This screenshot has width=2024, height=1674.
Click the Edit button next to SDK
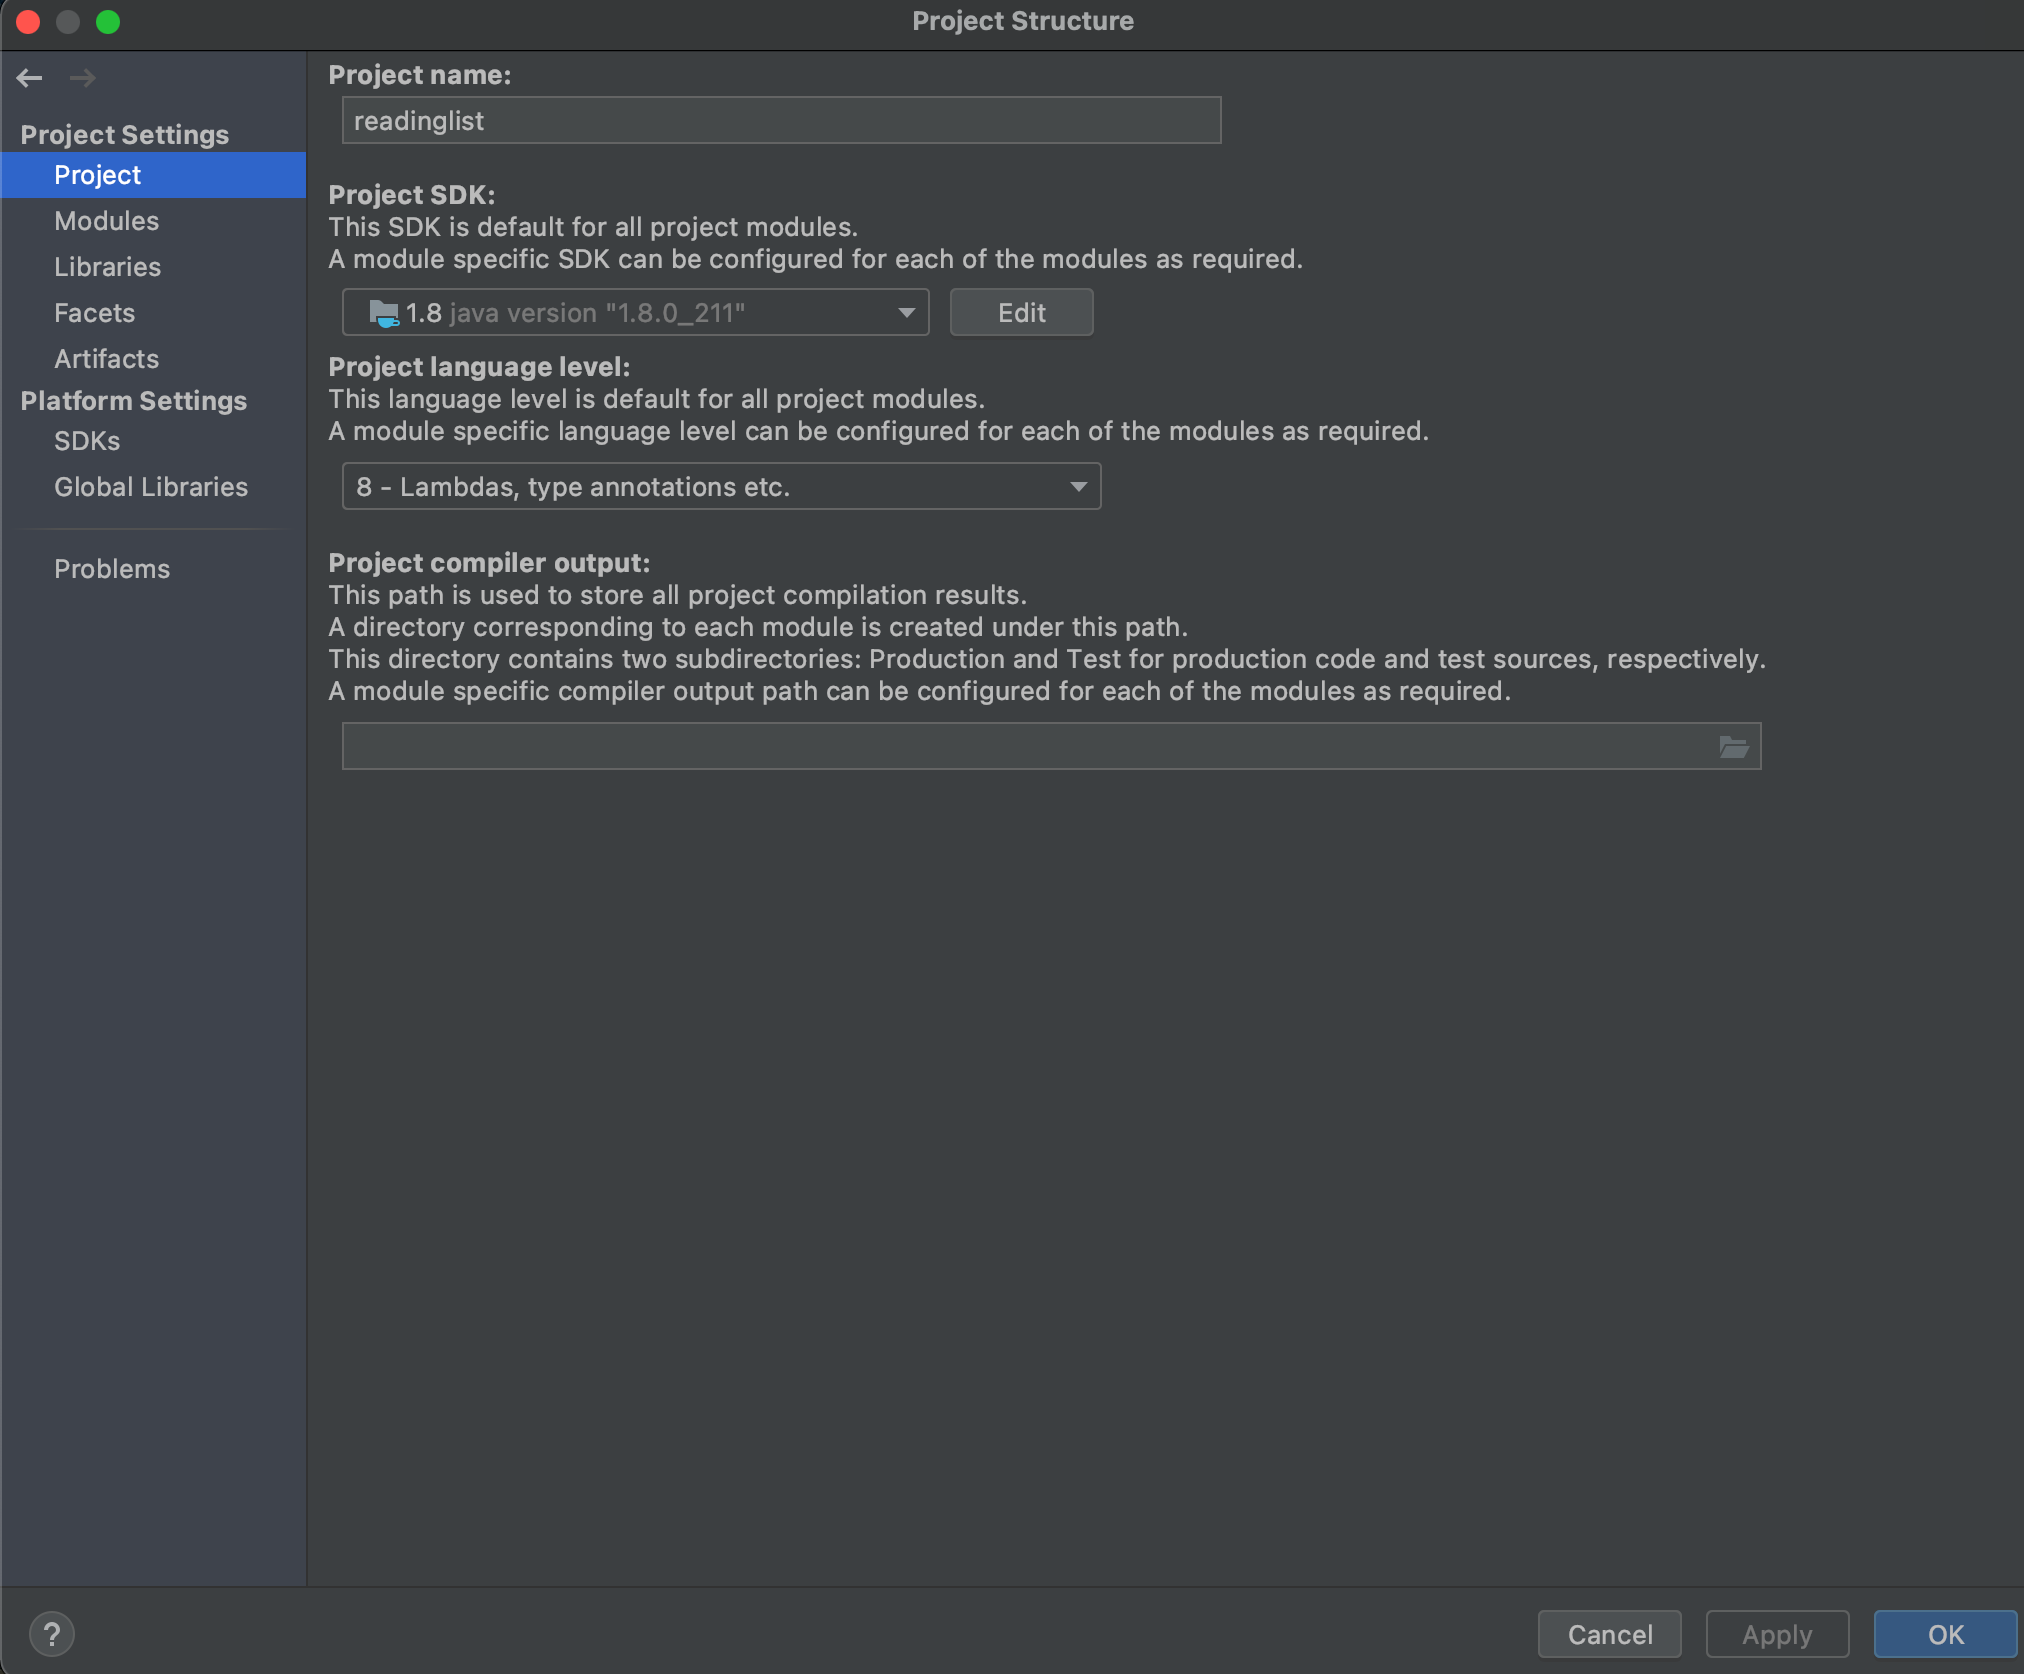(1020, 313)
